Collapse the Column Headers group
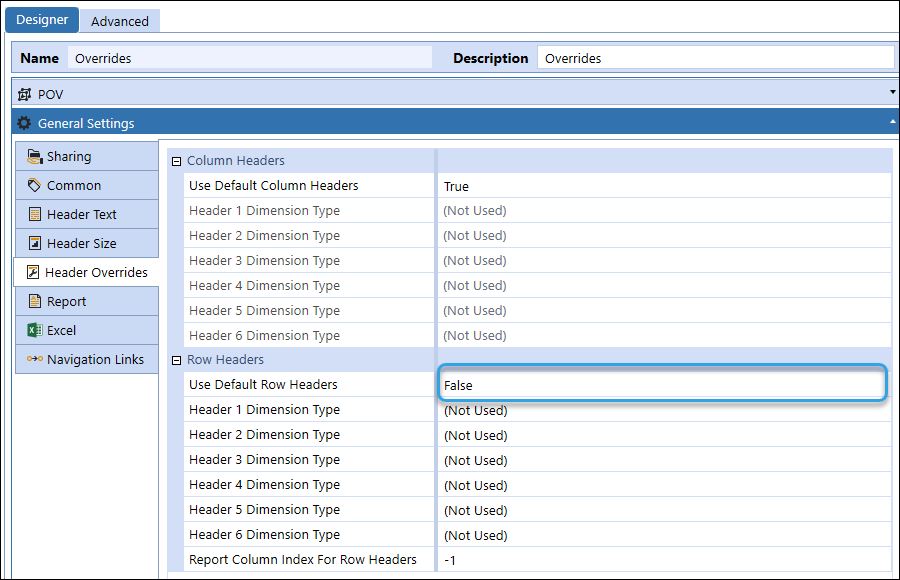 point(176,161)
